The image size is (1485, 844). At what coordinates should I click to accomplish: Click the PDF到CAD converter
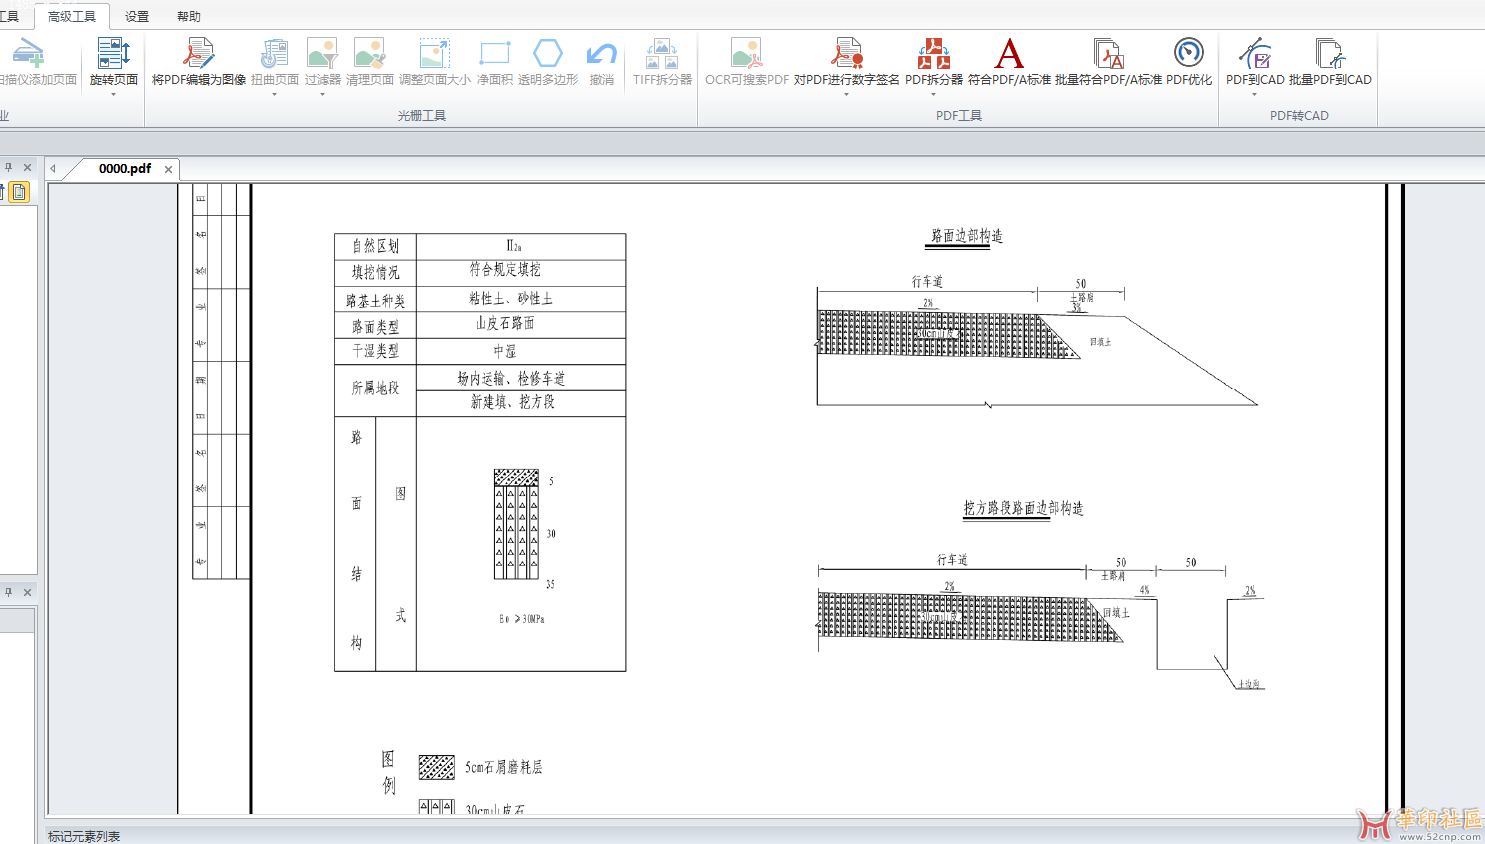tap(1255, 61)
